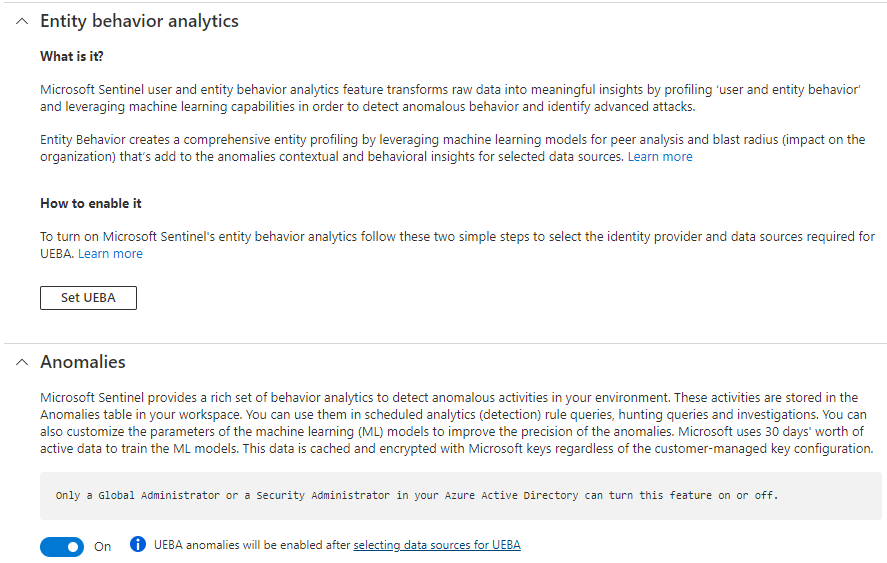Collapse the Anomalies section chevron
The height and width of the screenshot is (563, 887).
(22, 362)
